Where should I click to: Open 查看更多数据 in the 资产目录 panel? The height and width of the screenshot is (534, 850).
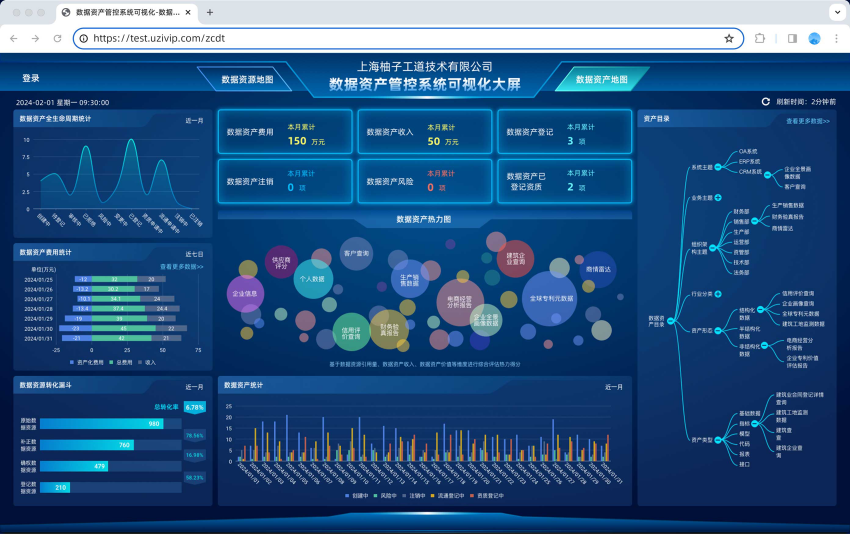coord(808,121)
